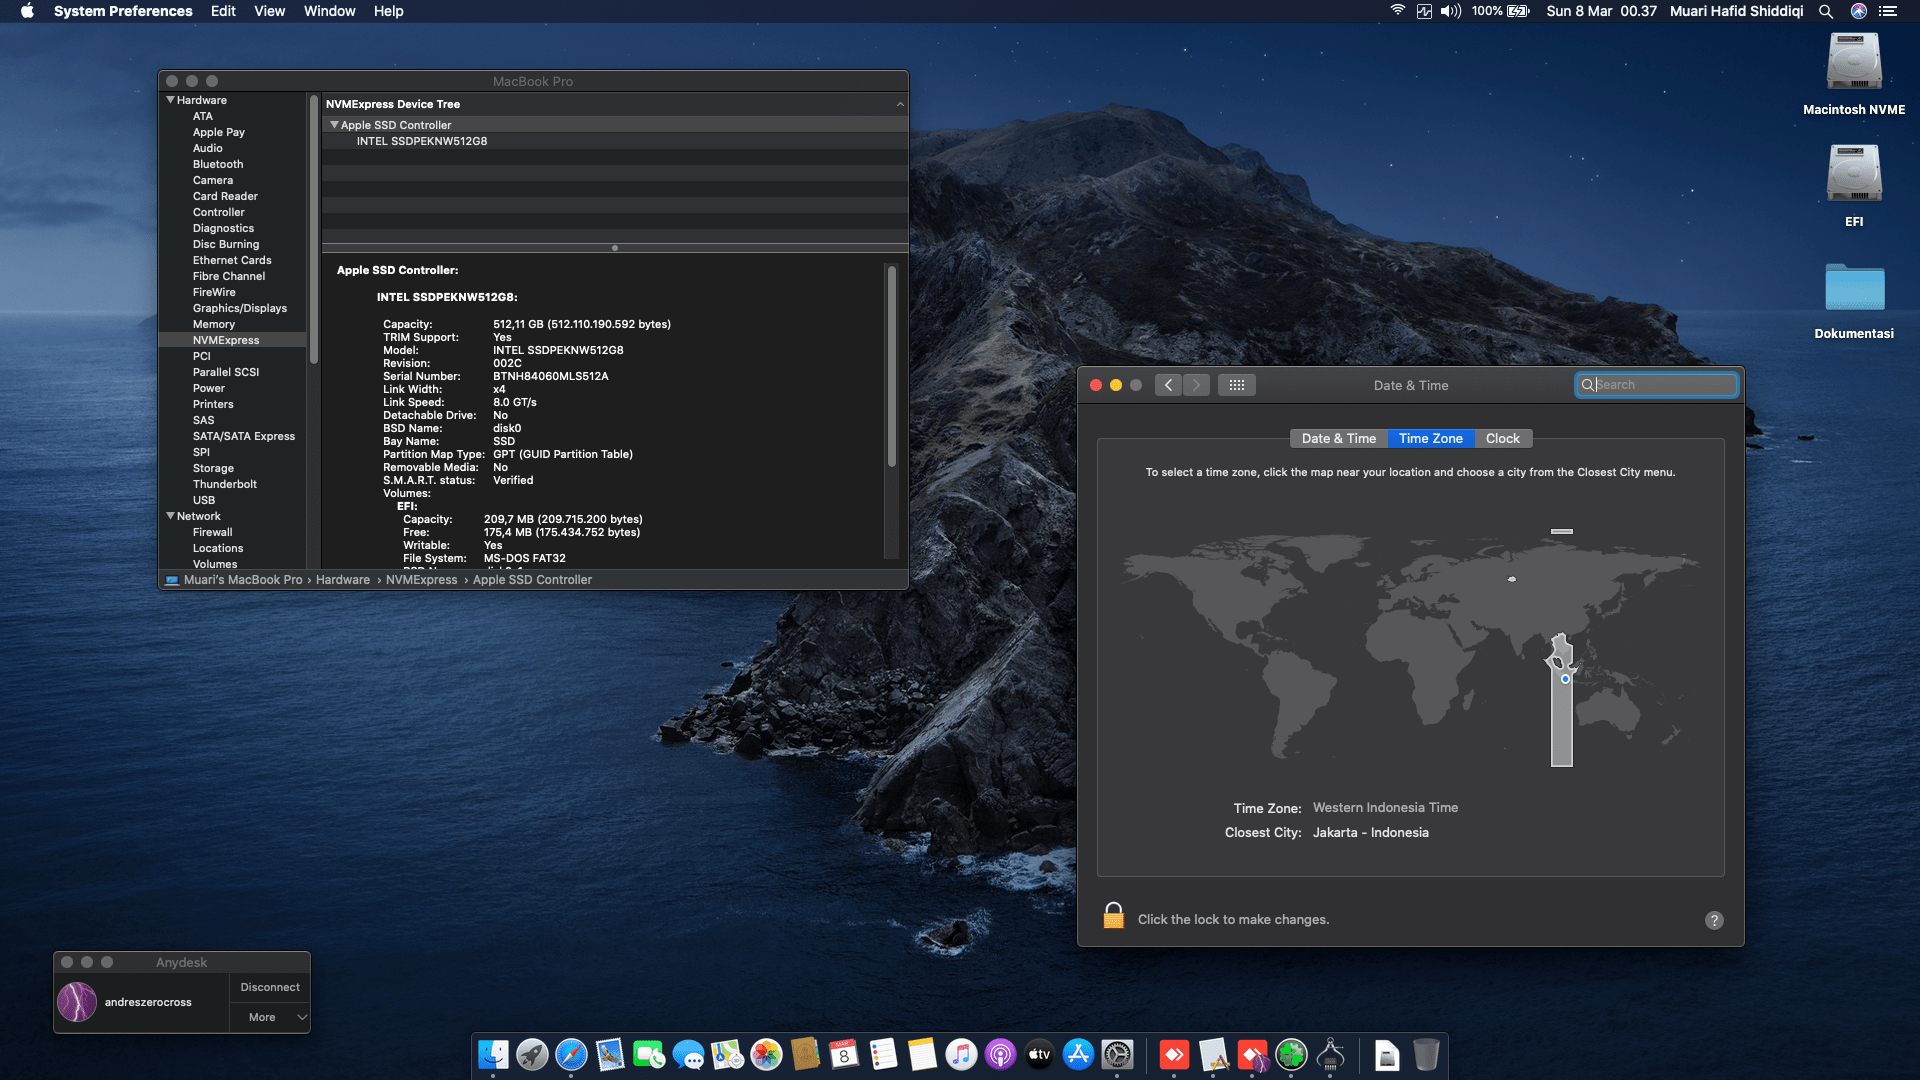Open Spotlight search in the menu bar

point(1826,11)
